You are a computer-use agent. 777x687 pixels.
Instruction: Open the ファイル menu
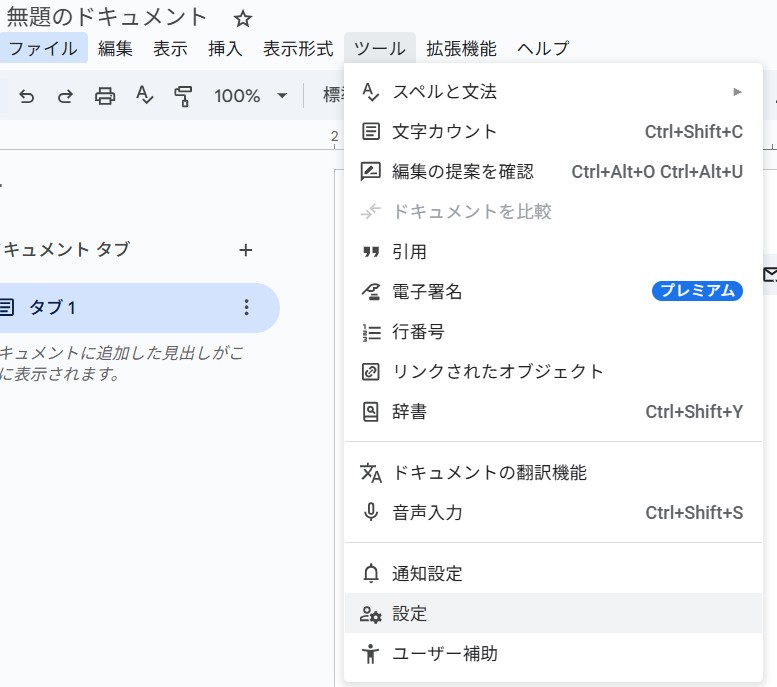pos(43,48)
